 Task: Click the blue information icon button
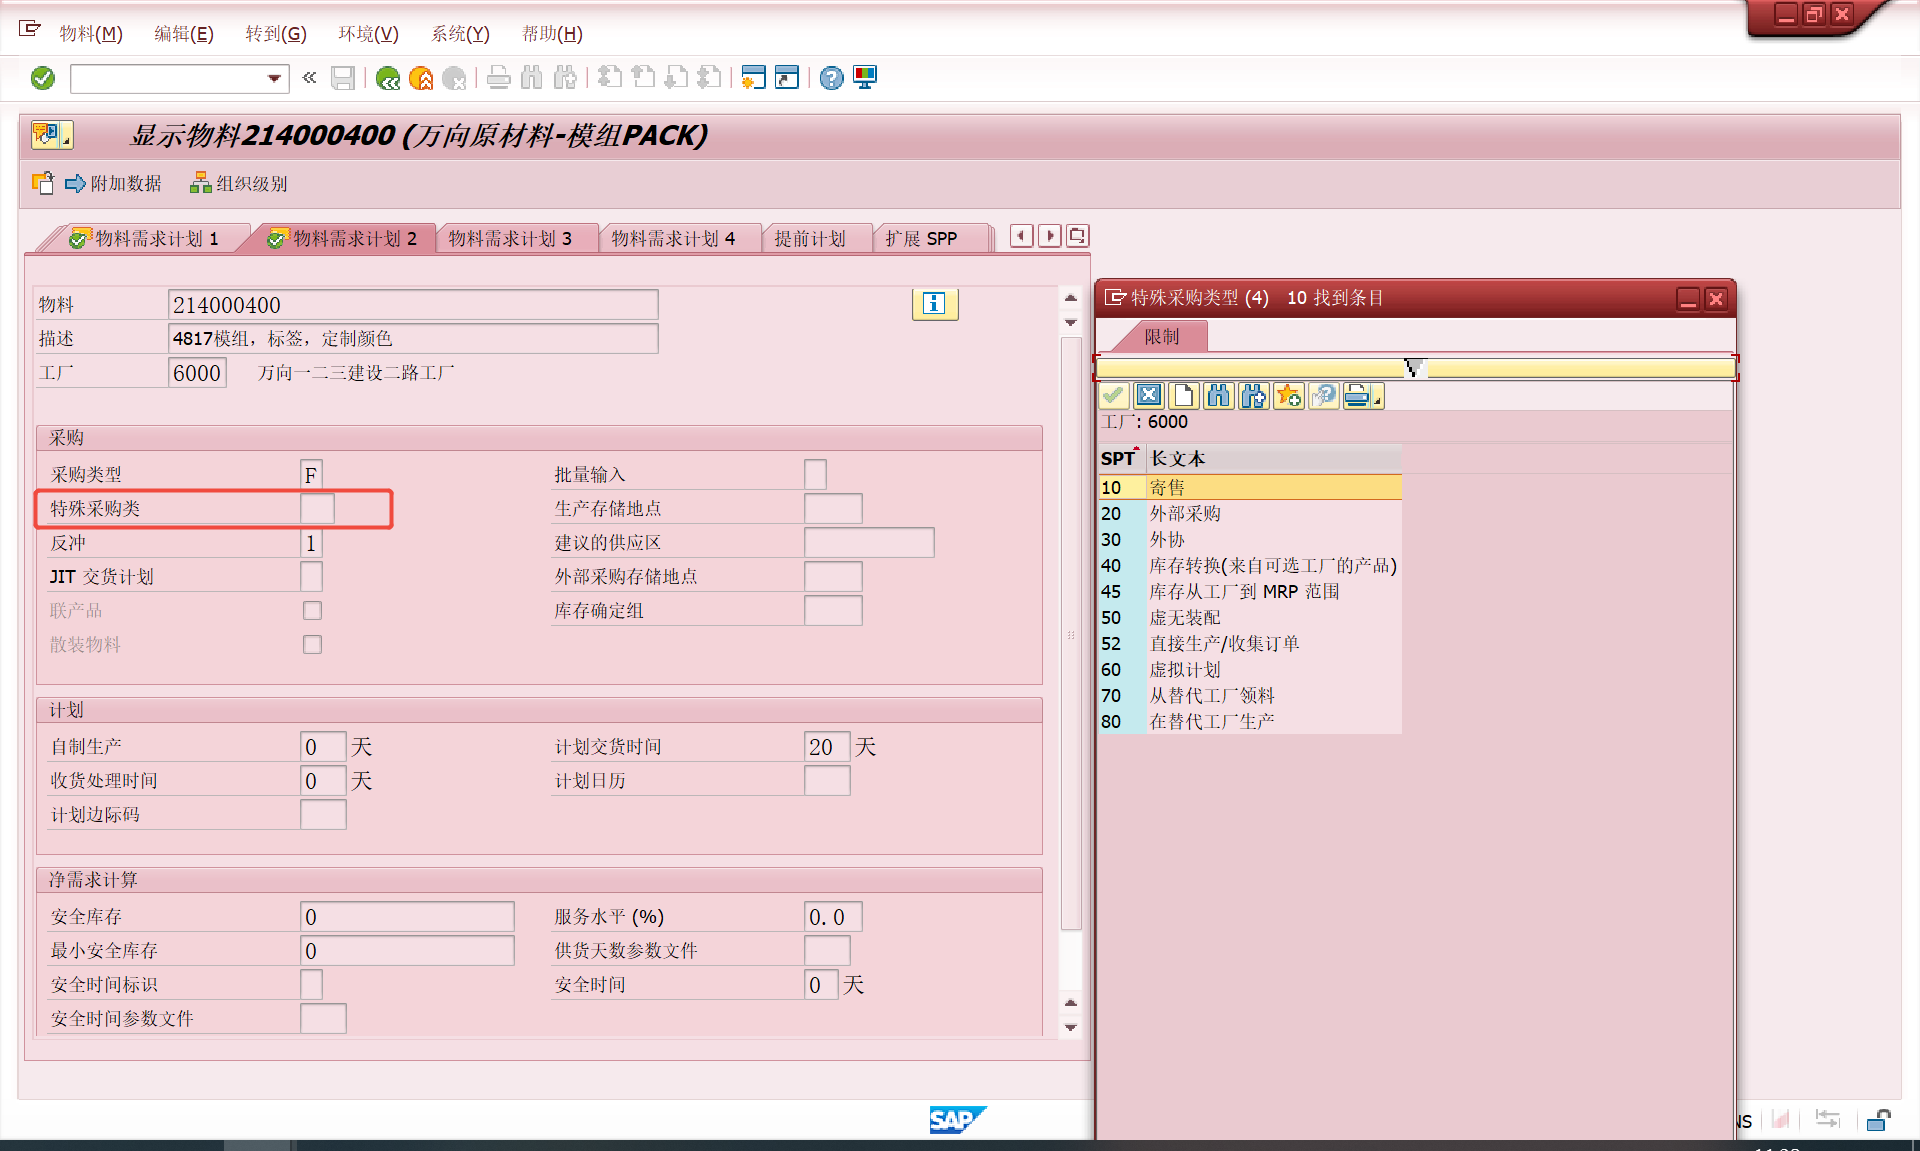[x=934, y=304]
